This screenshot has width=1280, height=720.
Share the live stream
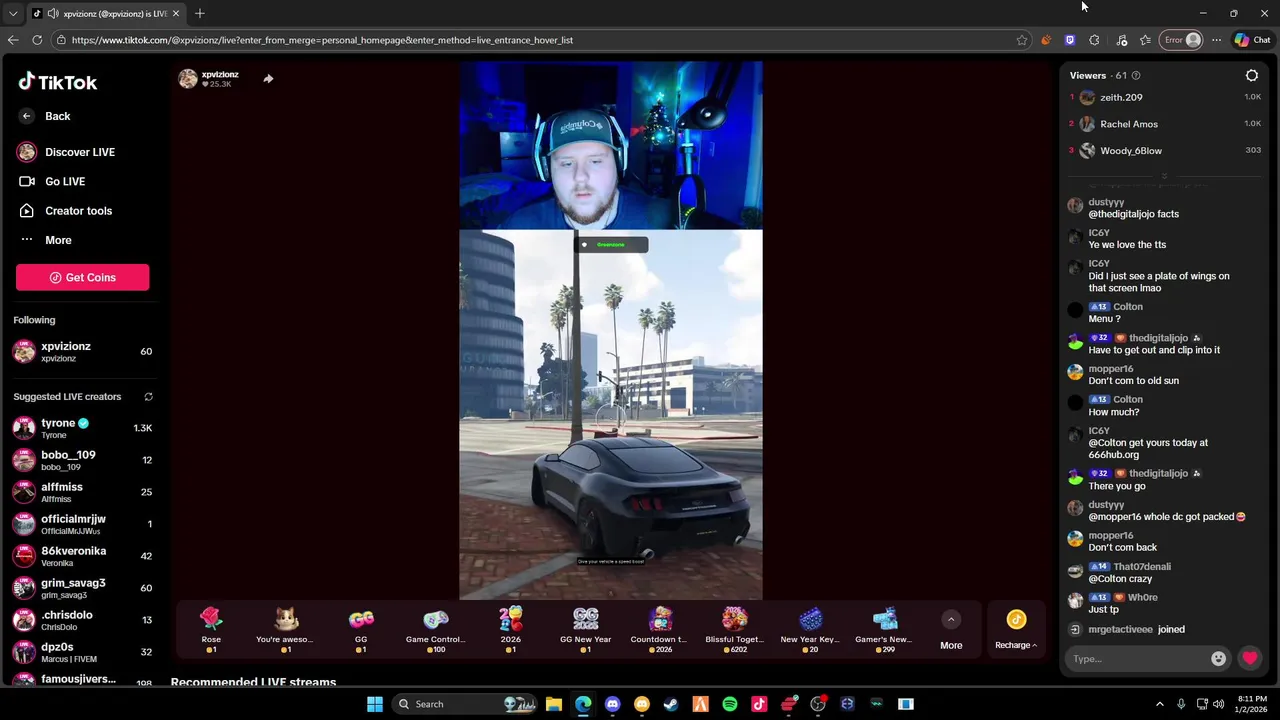[268, 78]
